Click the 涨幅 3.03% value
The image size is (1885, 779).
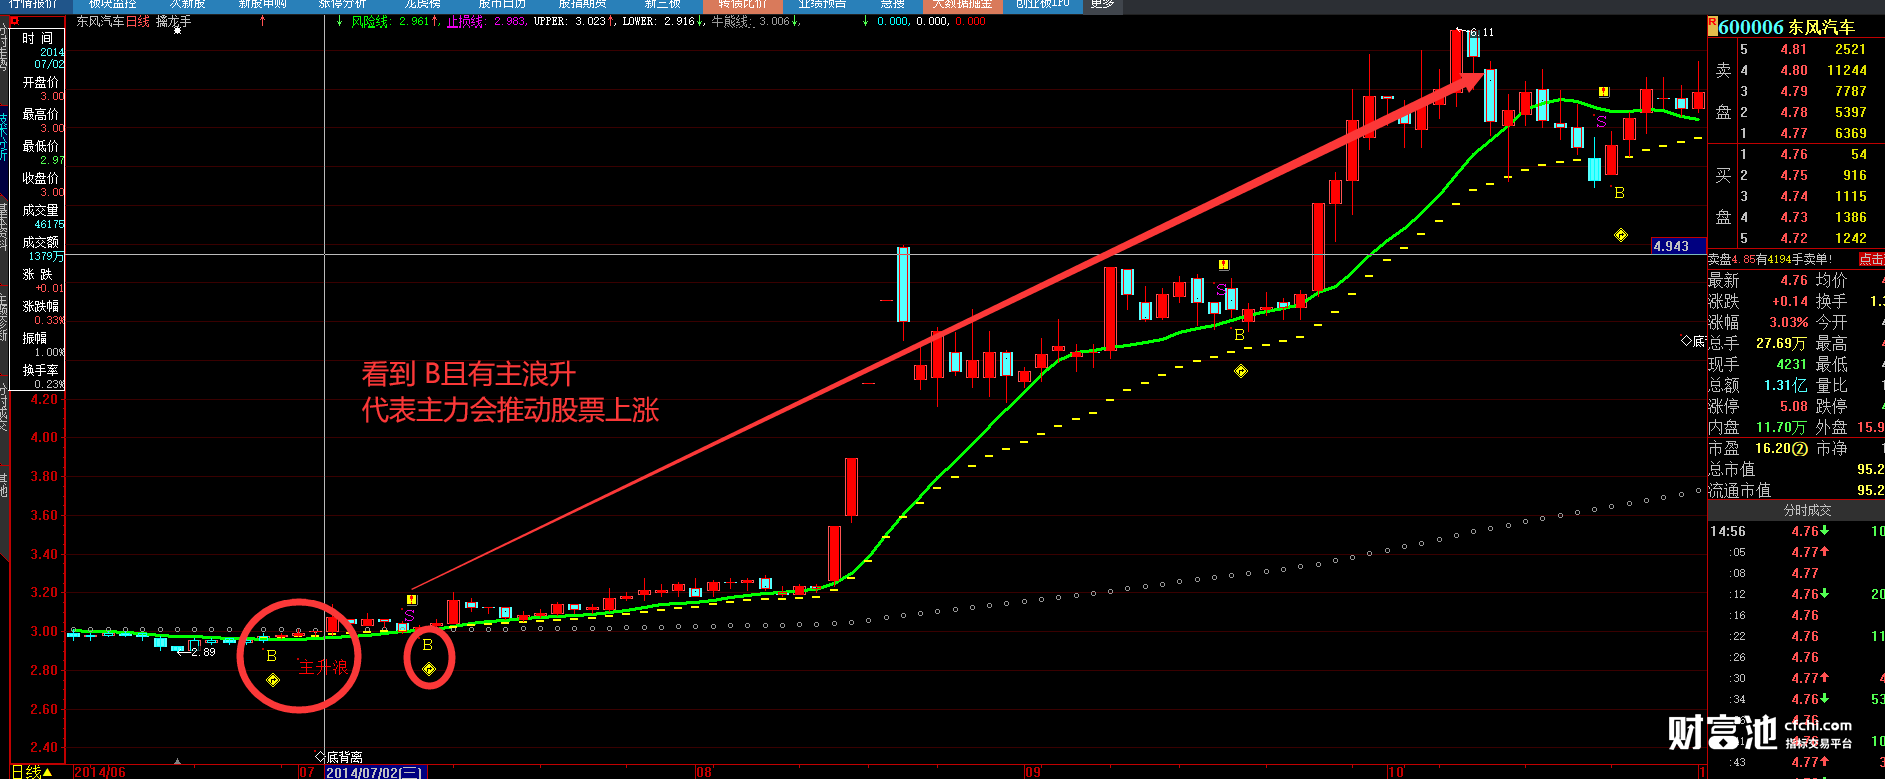point(1788,322)
